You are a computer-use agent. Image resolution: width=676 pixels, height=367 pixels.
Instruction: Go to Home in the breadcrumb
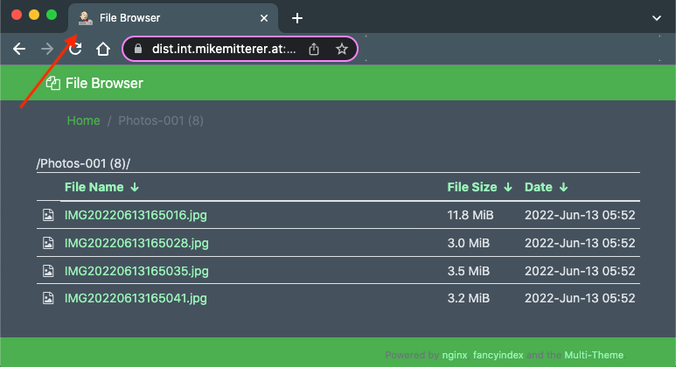click(84, 121)
